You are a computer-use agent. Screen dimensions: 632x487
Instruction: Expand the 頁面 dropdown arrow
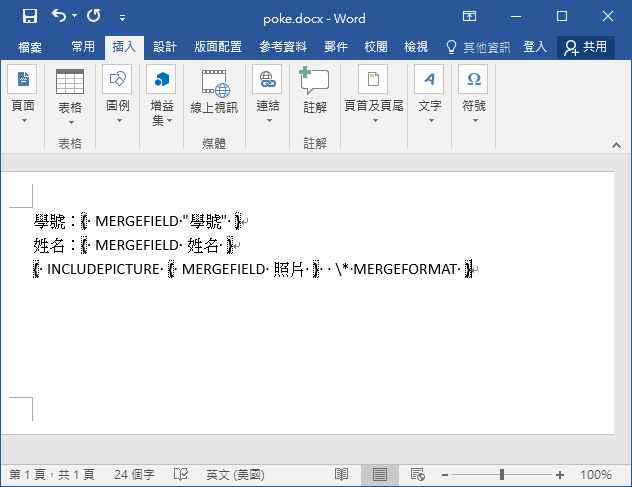coord(24,121)
